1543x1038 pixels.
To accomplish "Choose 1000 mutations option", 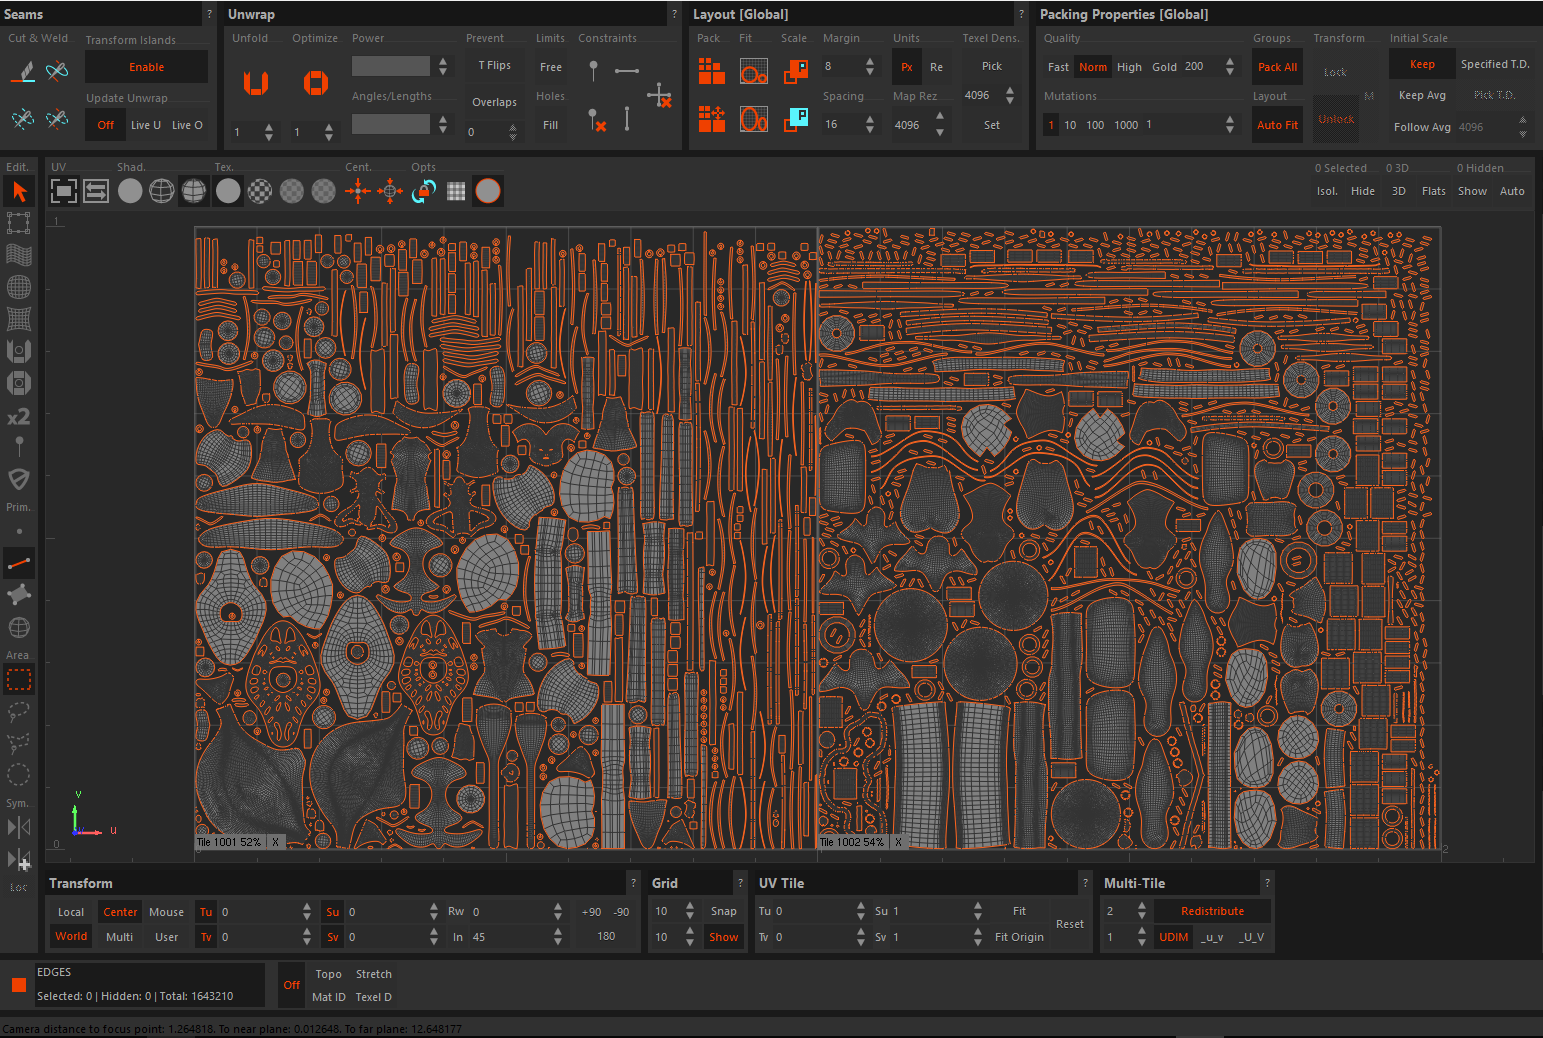I will (x=1126, y=125).
